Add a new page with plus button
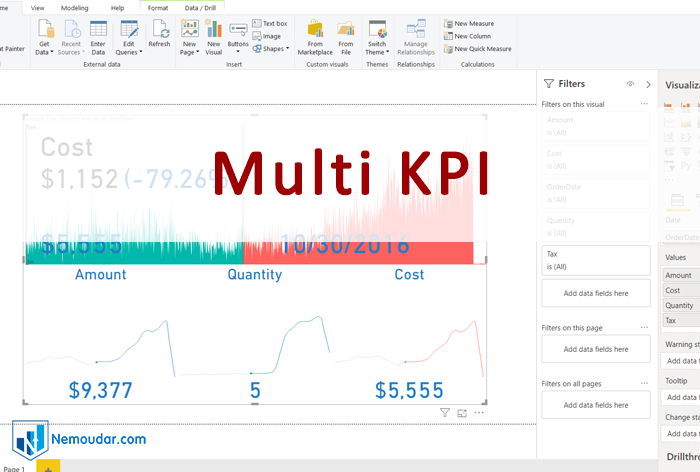This screenshot has width=700, height=472. tap(47, 467)
